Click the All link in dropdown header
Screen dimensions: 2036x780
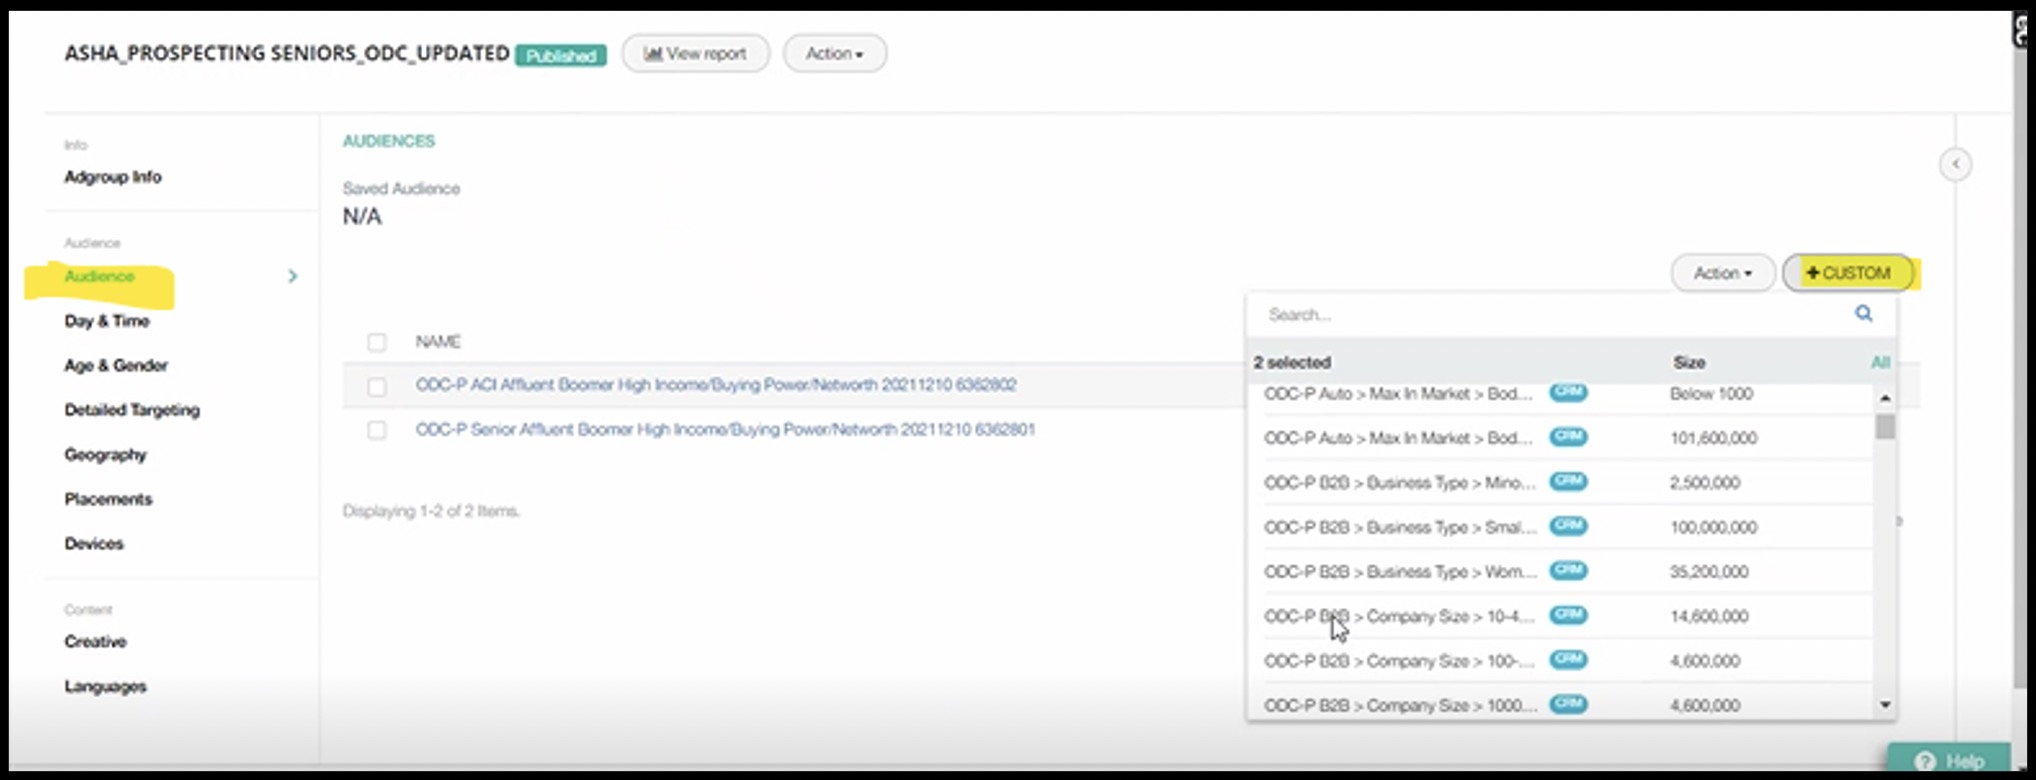pyautogui.click(x=1880, y=362)
